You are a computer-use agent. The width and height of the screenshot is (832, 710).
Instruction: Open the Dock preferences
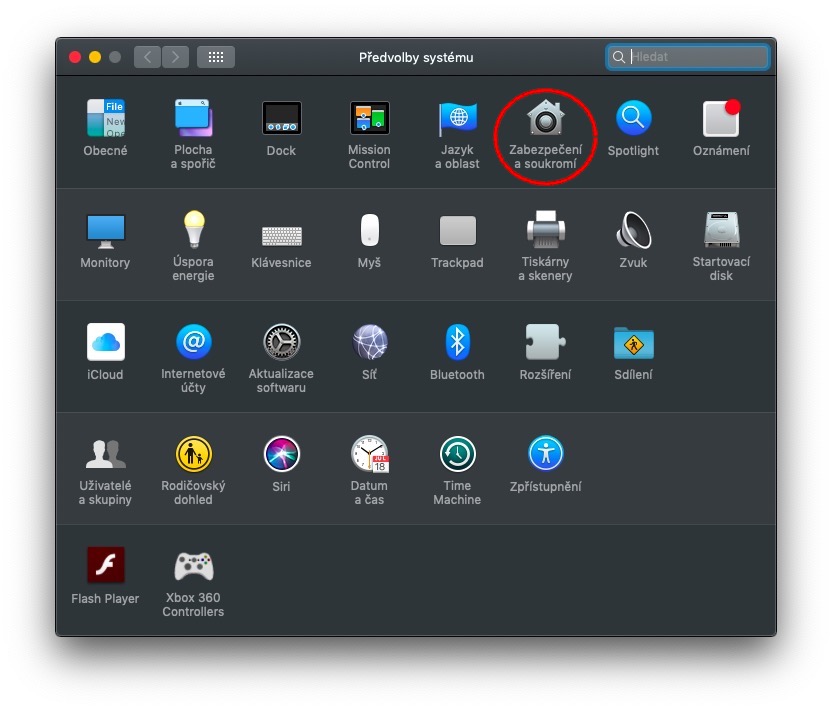coord(281,120)
